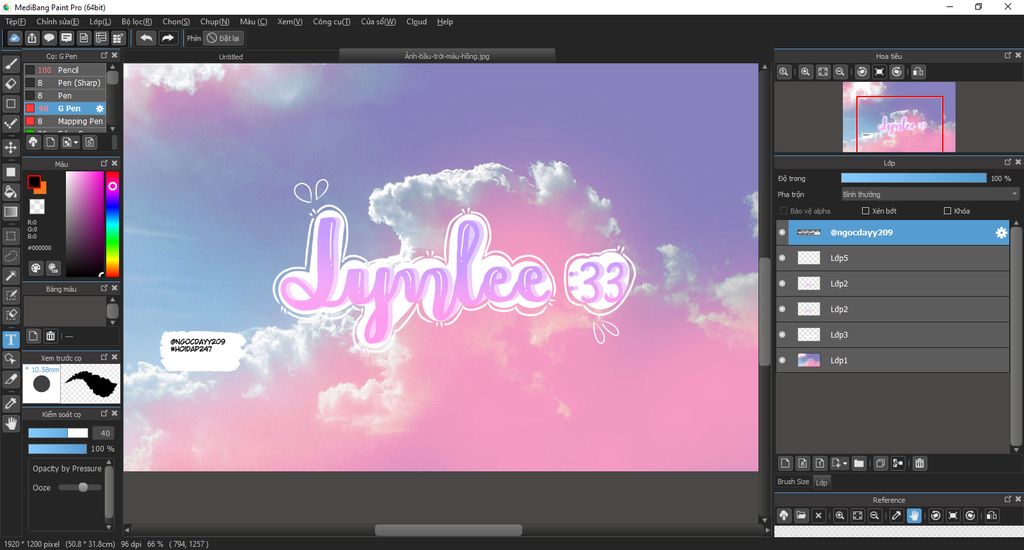
Task: Adjust the Độ trong opacity slider
Action: pyautogui.click(x=914, y=178)
